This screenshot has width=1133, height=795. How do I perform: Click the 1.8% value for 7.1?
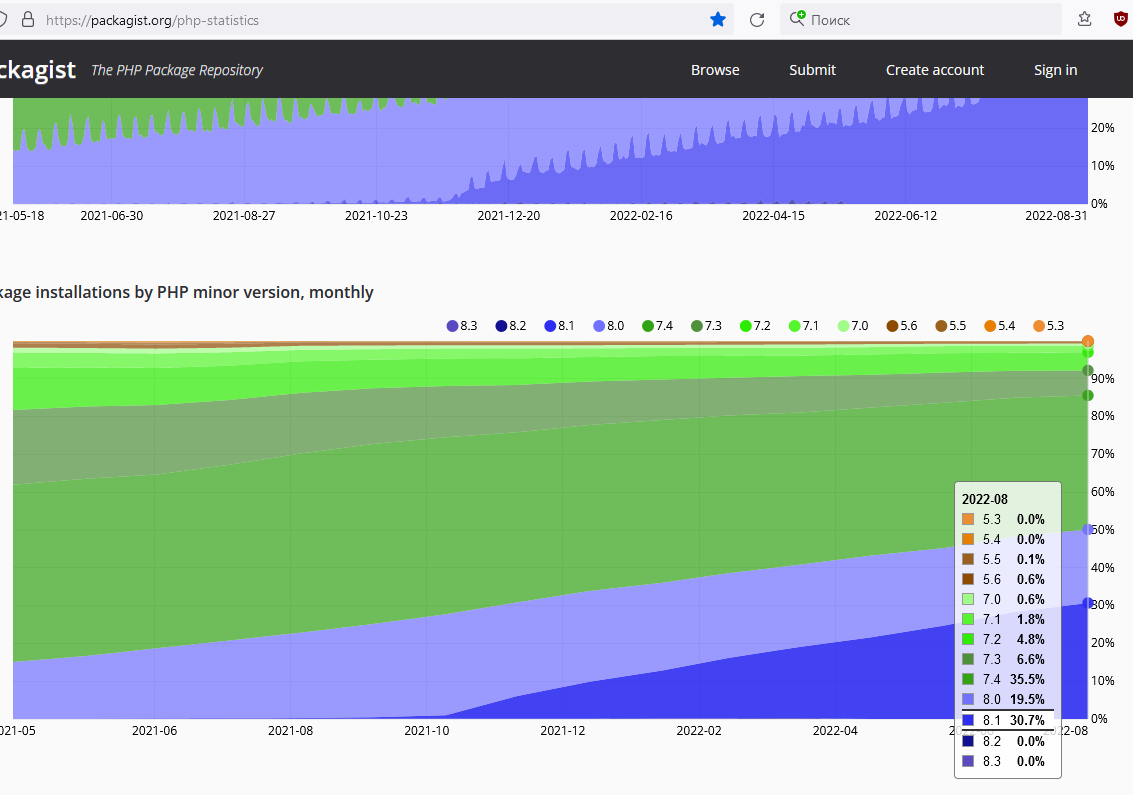1031,619
